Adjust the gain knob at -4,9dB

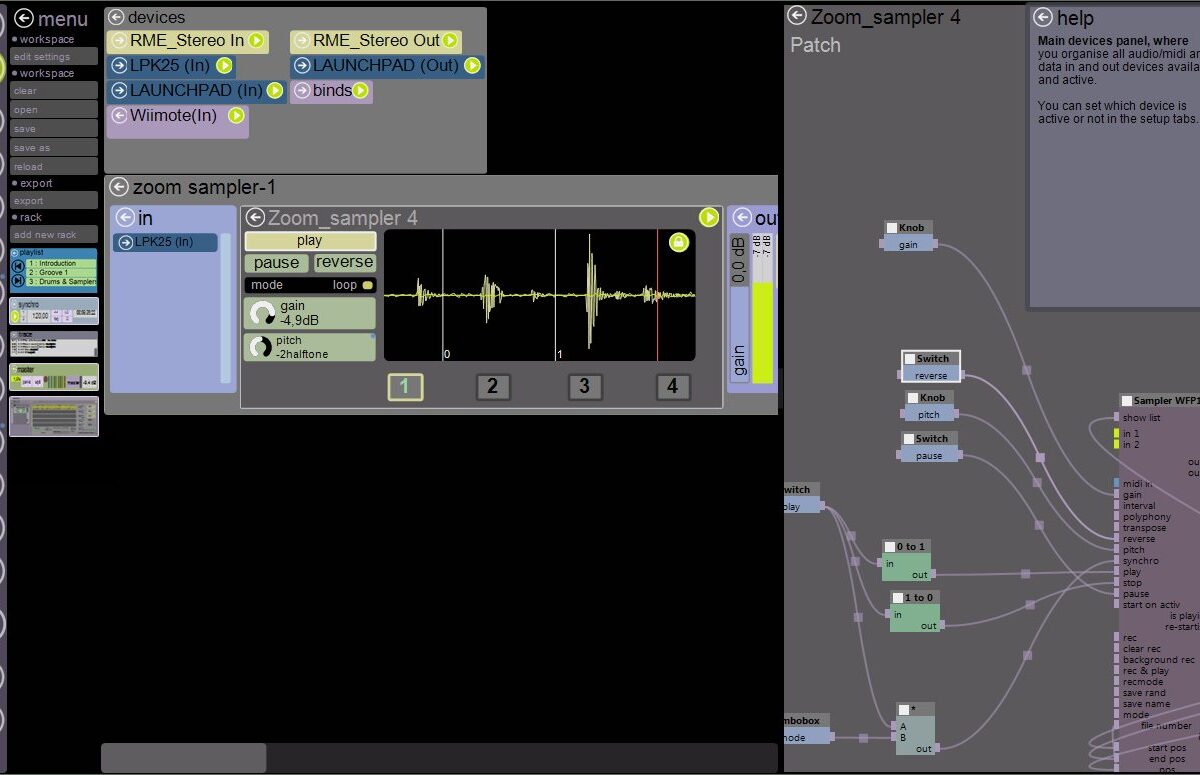(262, 313)
